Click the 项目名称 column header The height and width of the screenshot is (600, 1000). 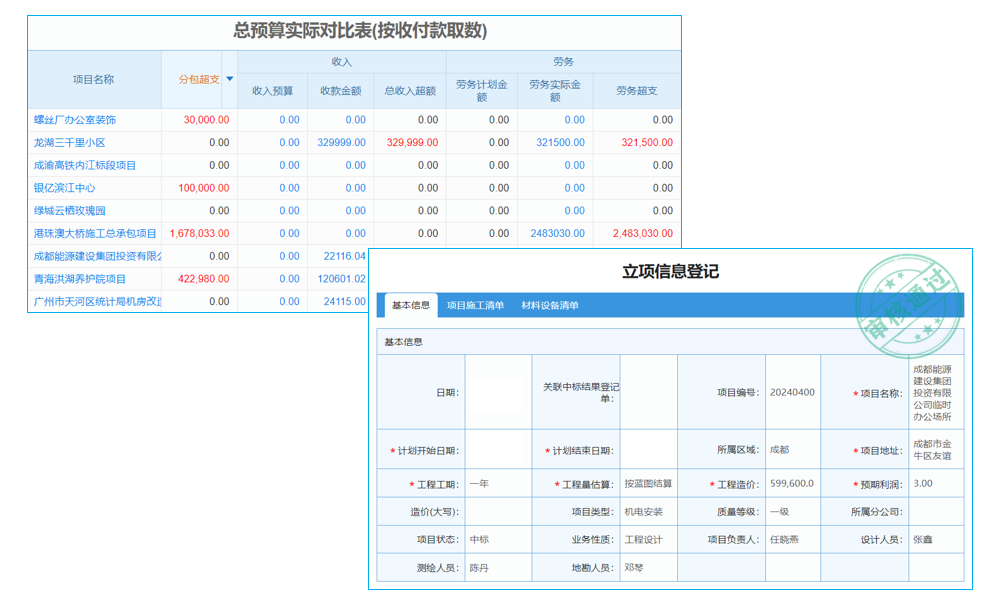pyautogui.click(x=94, y=78)
